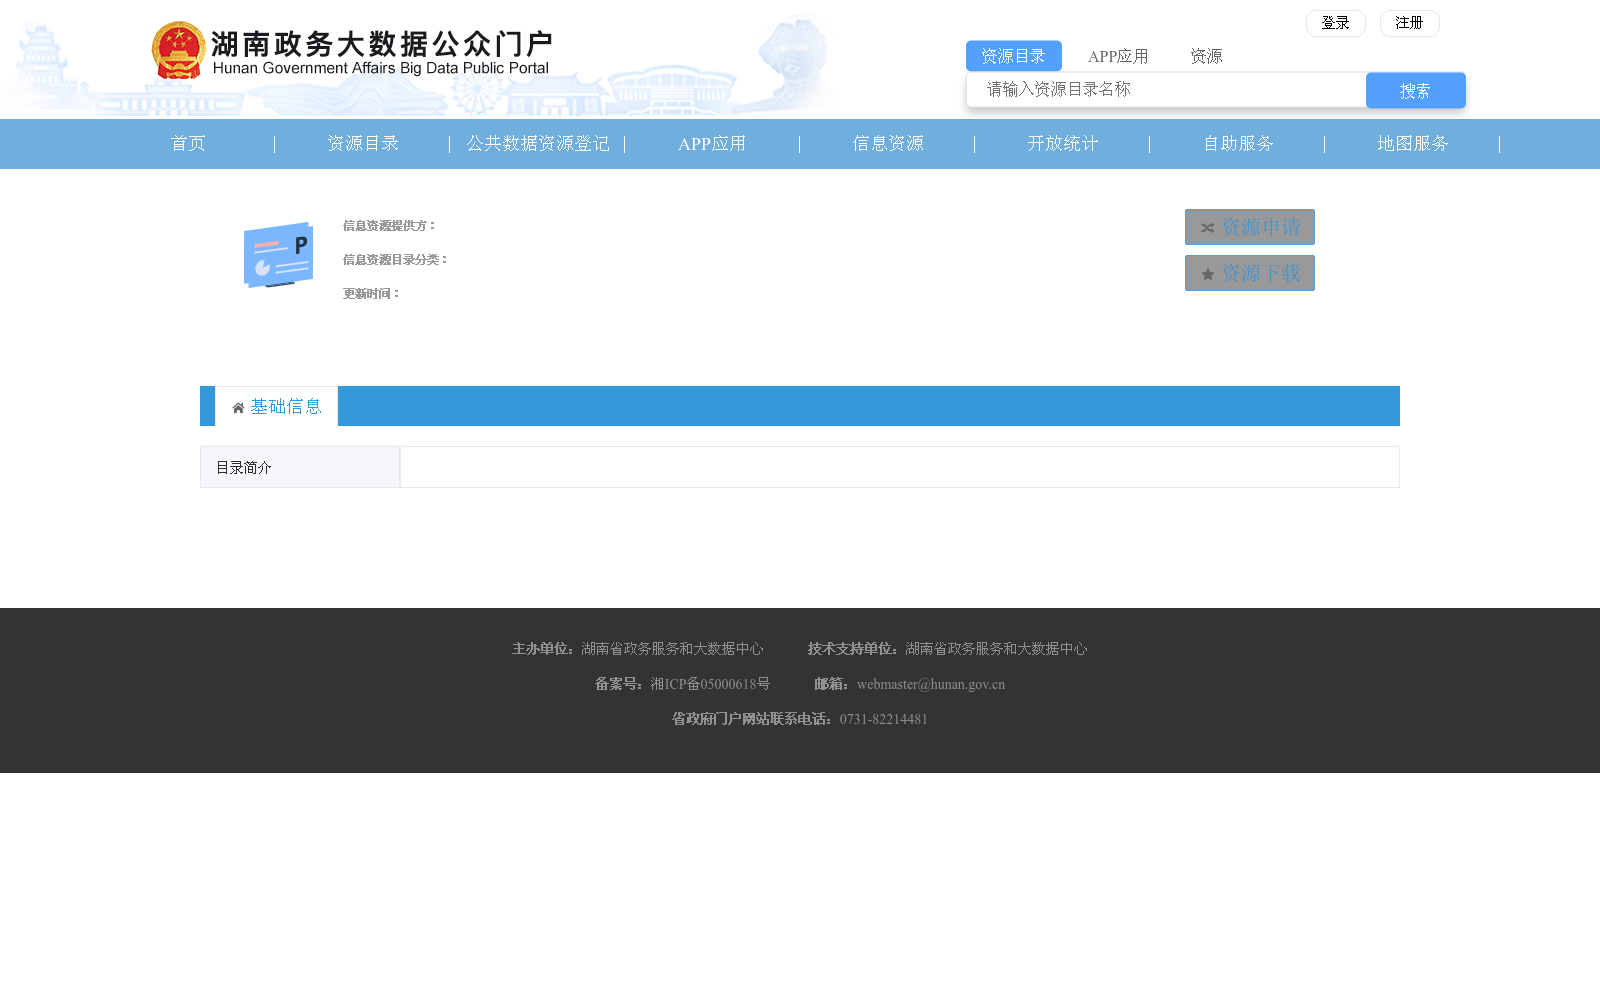The width and height of the screenshot is (1600, 1000).
Task: Click the 技术支持单位 footer text
Action: click(947, 649)
